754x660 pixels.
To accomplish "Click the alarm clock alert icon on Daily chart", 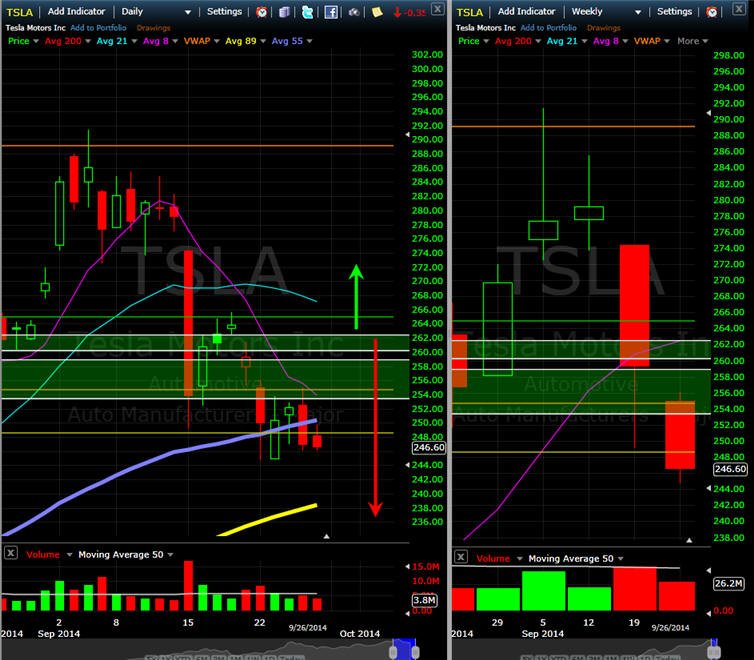I will (x=262, y=12).
